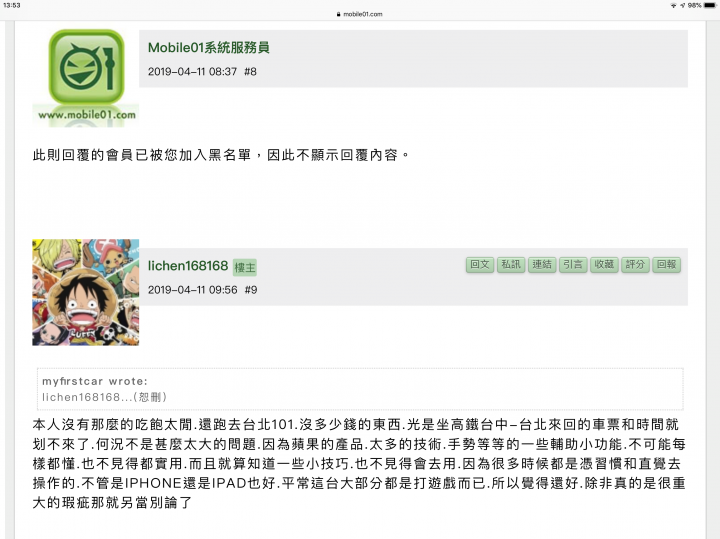Tap the Wi-Fi status icon

tap(674, 6)
